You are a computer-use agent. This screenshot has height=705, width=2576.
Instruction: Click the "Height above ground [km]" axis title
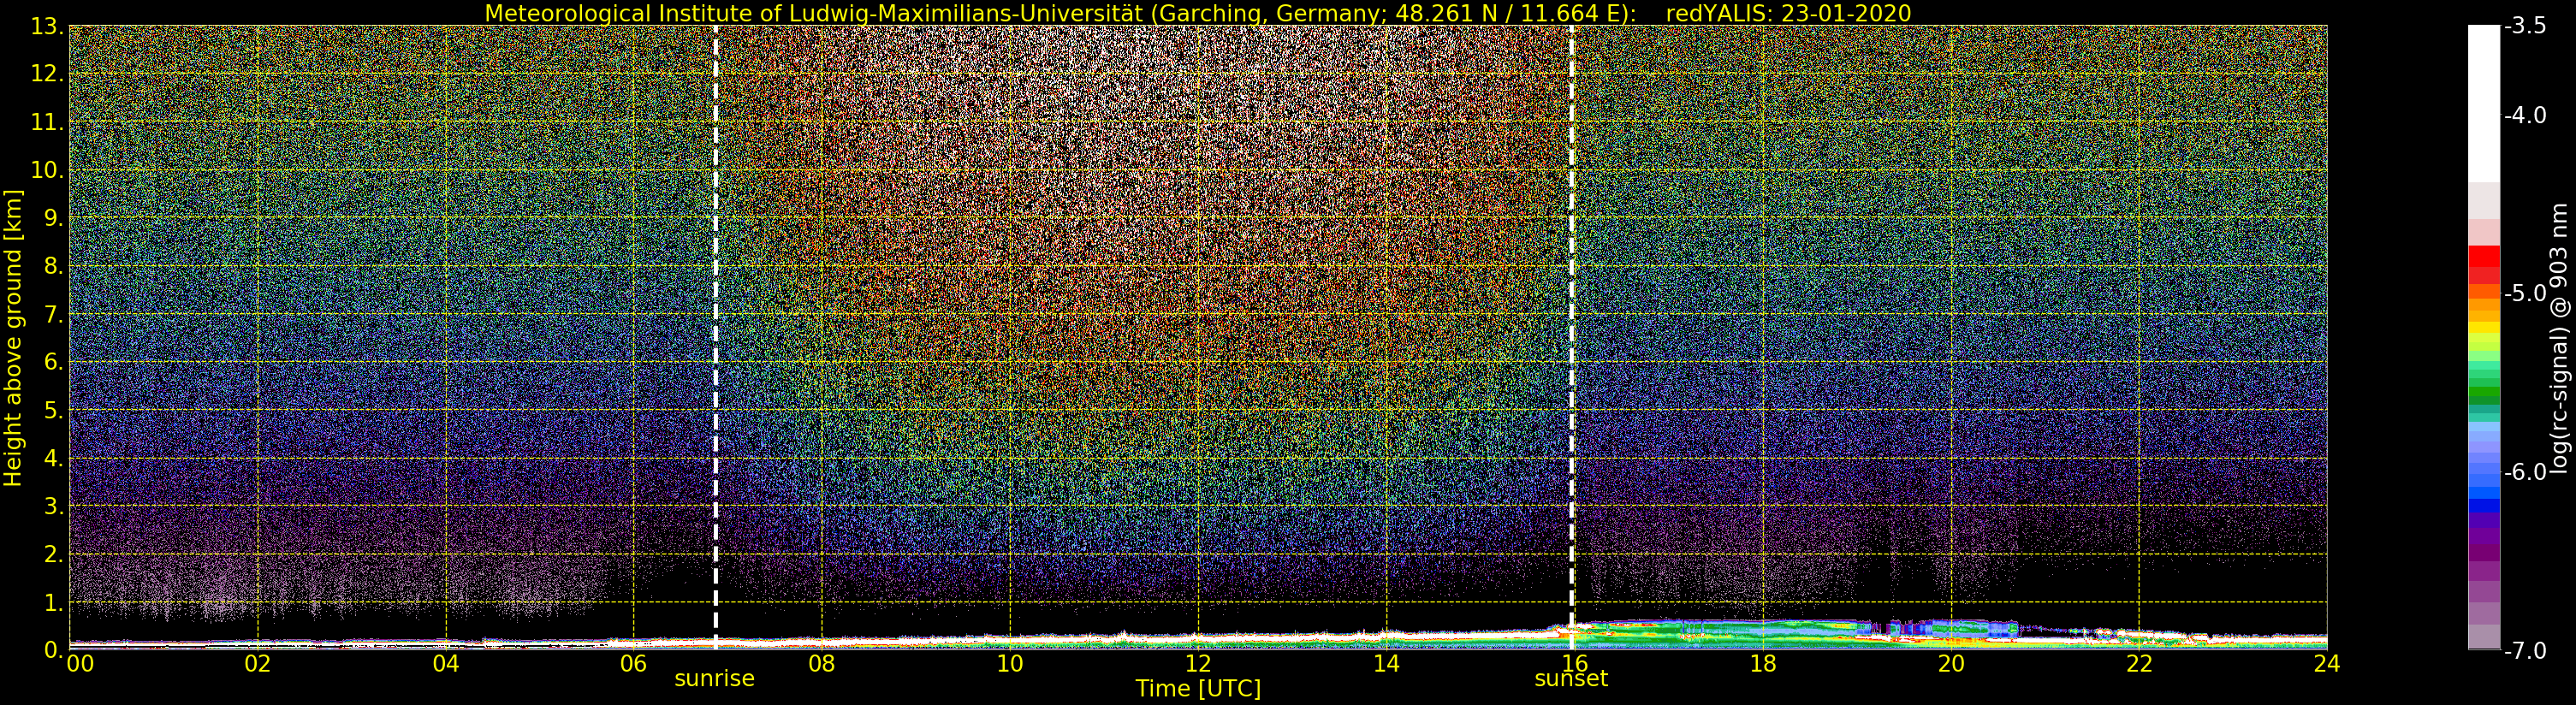tap(13, 338)
